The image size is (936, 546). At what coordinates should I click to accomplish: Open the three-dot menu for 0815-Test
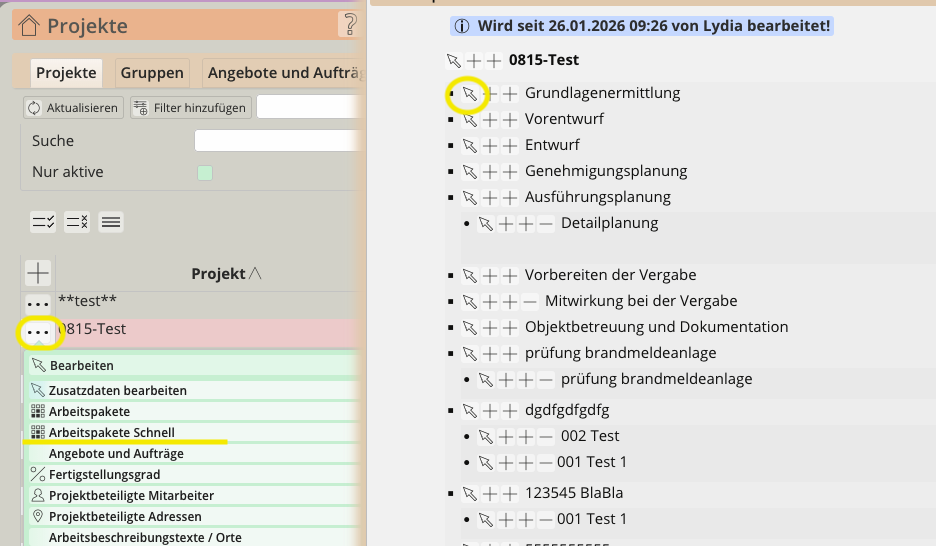pyautogui.click(x=38, y=331)
